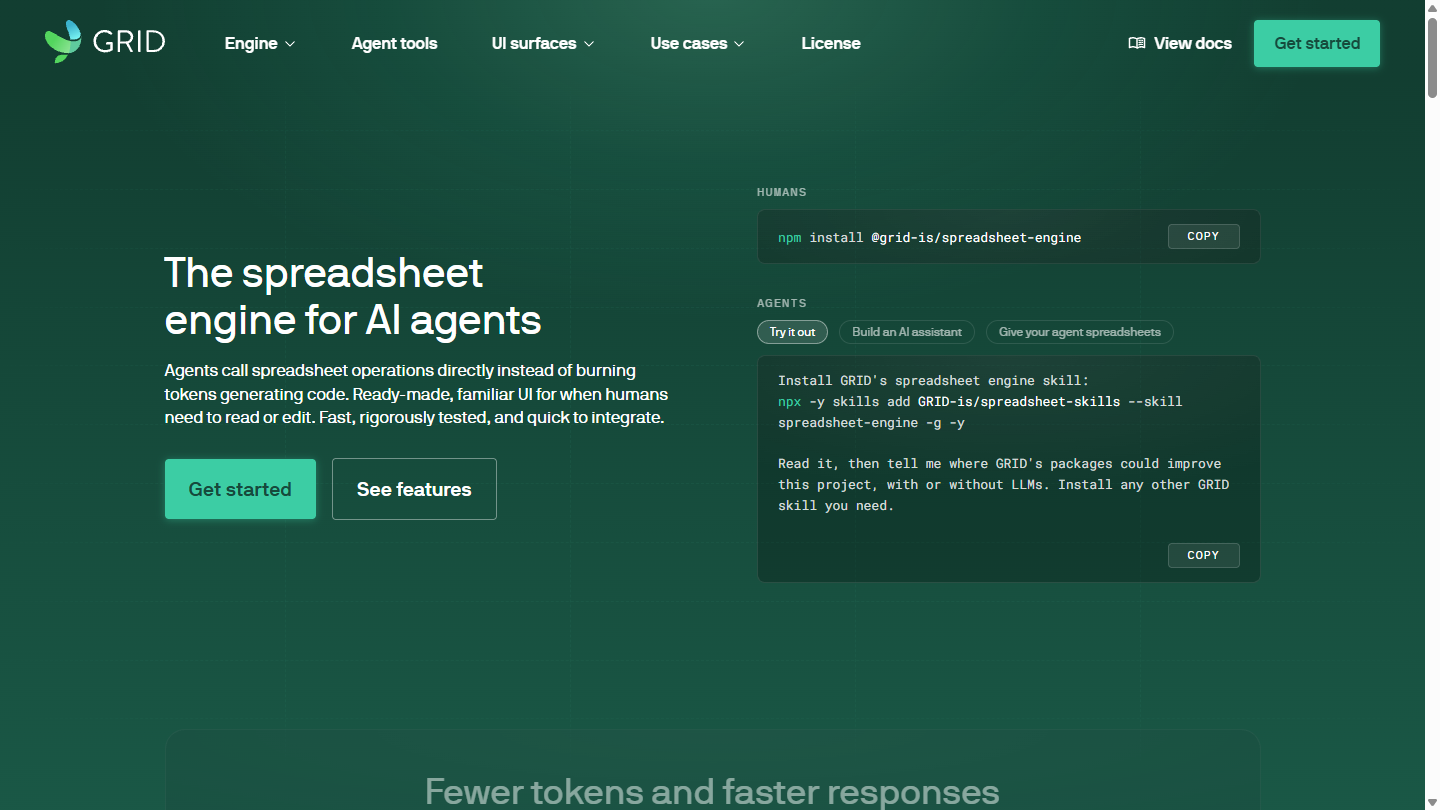1440x810 pixels.
Task: Expand the Use cases dropdown chevron
Action: [739, 44]
